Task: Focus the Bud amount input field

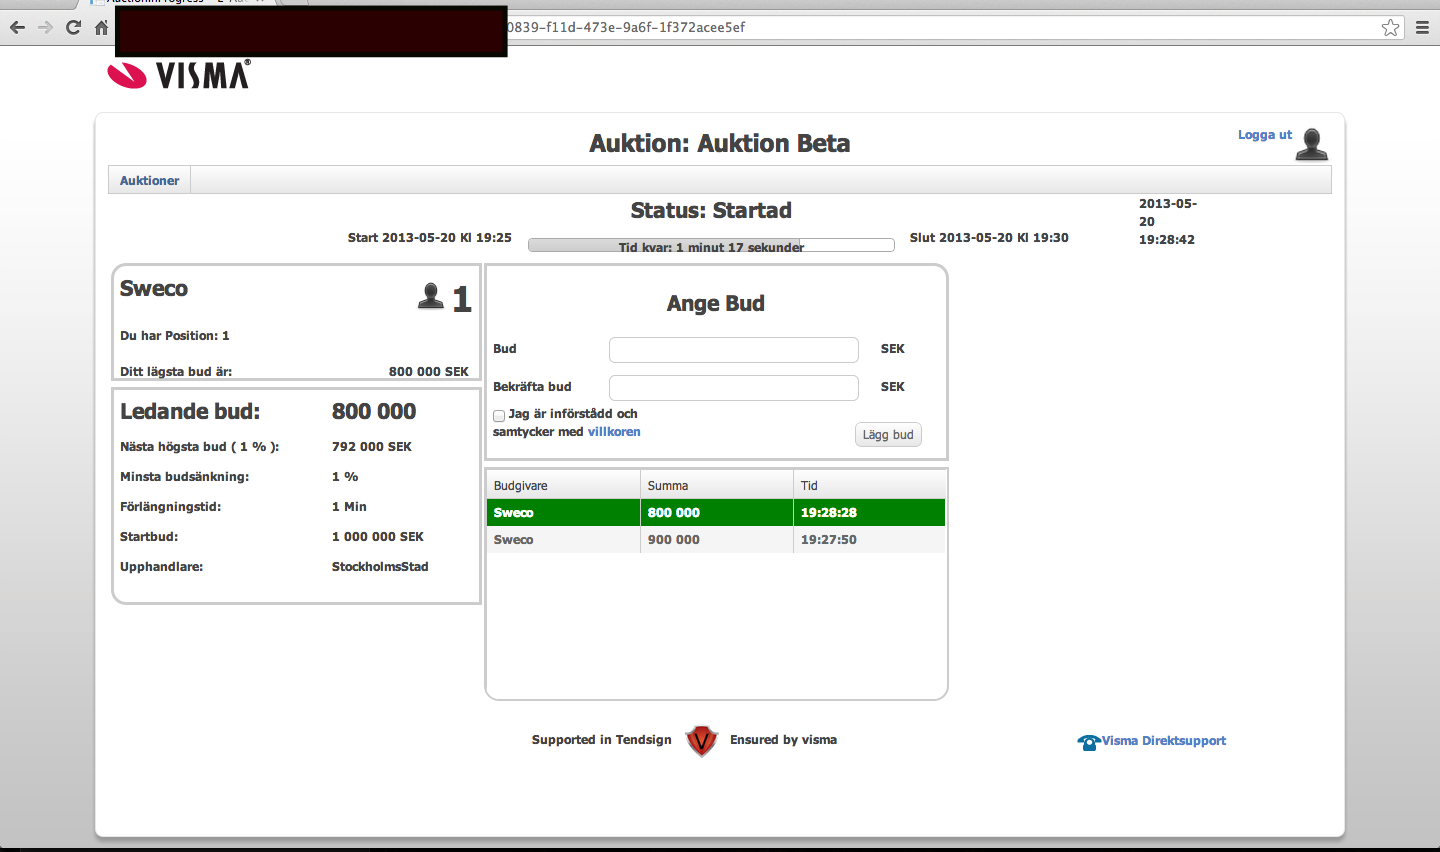Action: click(734, 349)
